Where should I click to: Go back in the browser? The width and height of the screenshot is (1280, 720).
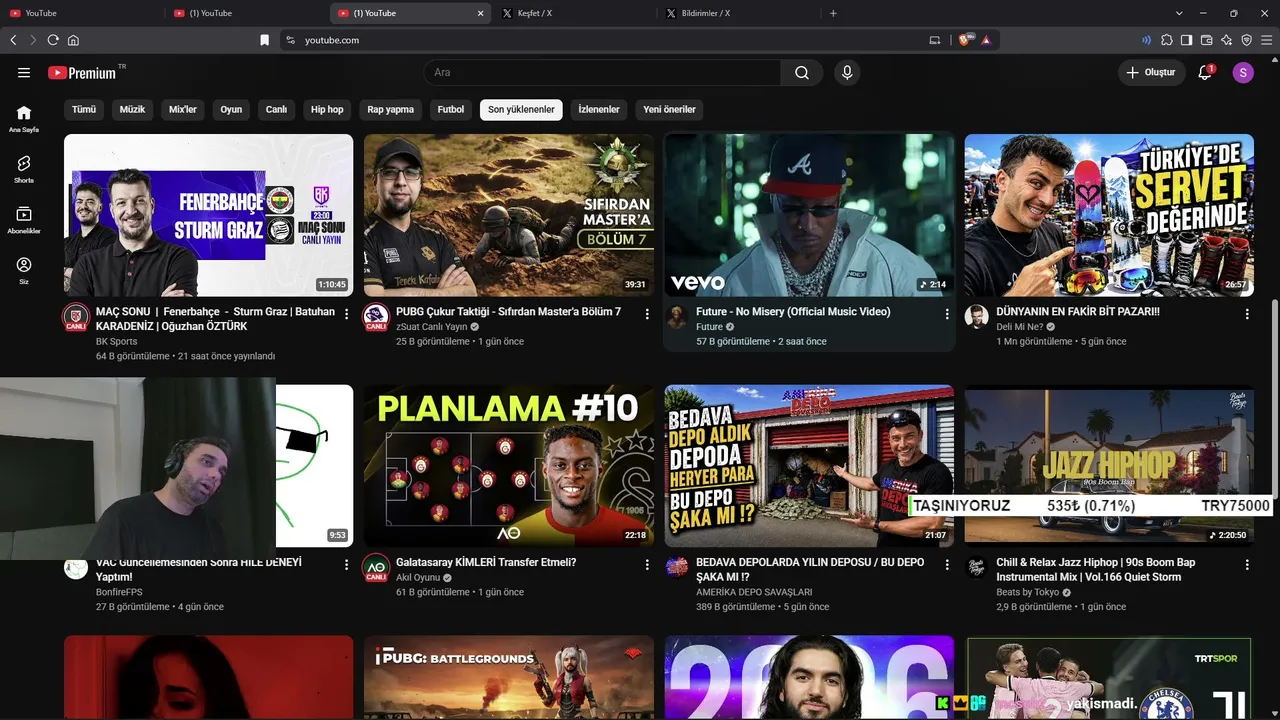13,40
